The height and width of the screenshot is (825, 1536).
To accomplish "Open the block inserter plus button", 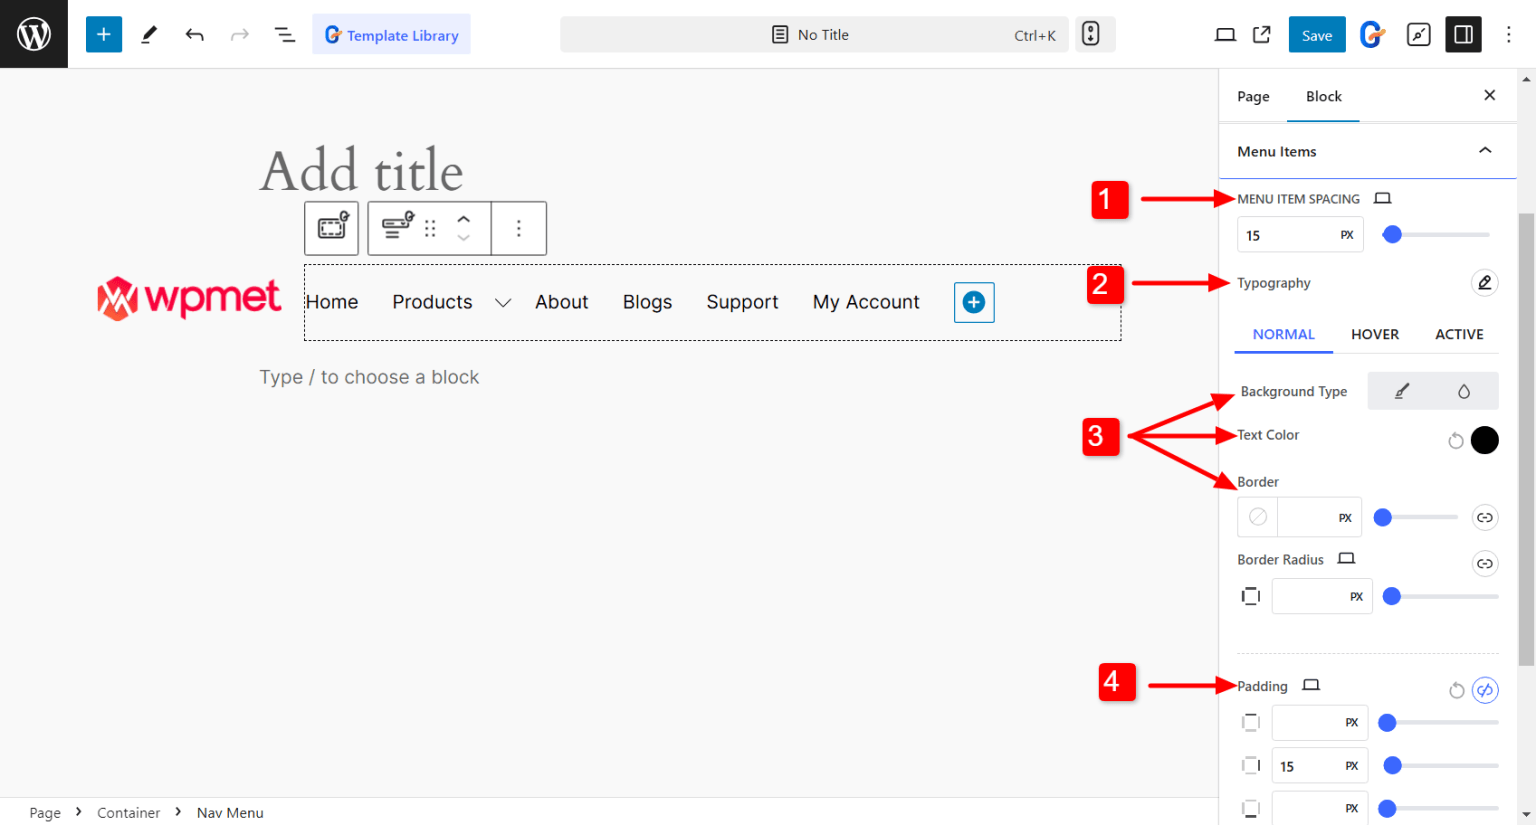I will pos(104,35).
